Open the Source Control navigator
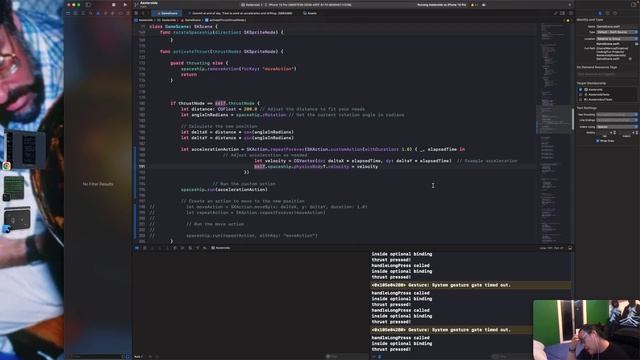 [x=76, y=13]
